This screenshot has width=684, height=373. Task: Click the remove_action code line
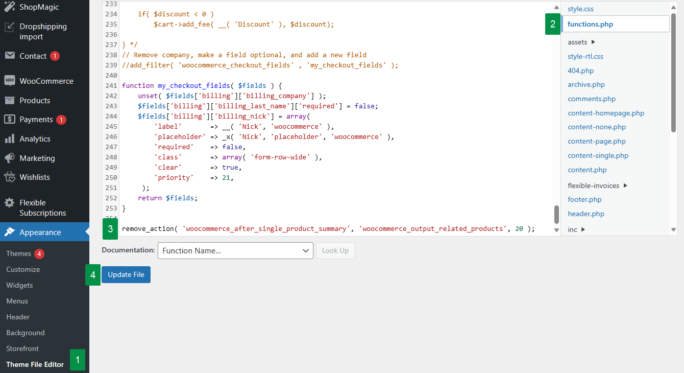328,229
